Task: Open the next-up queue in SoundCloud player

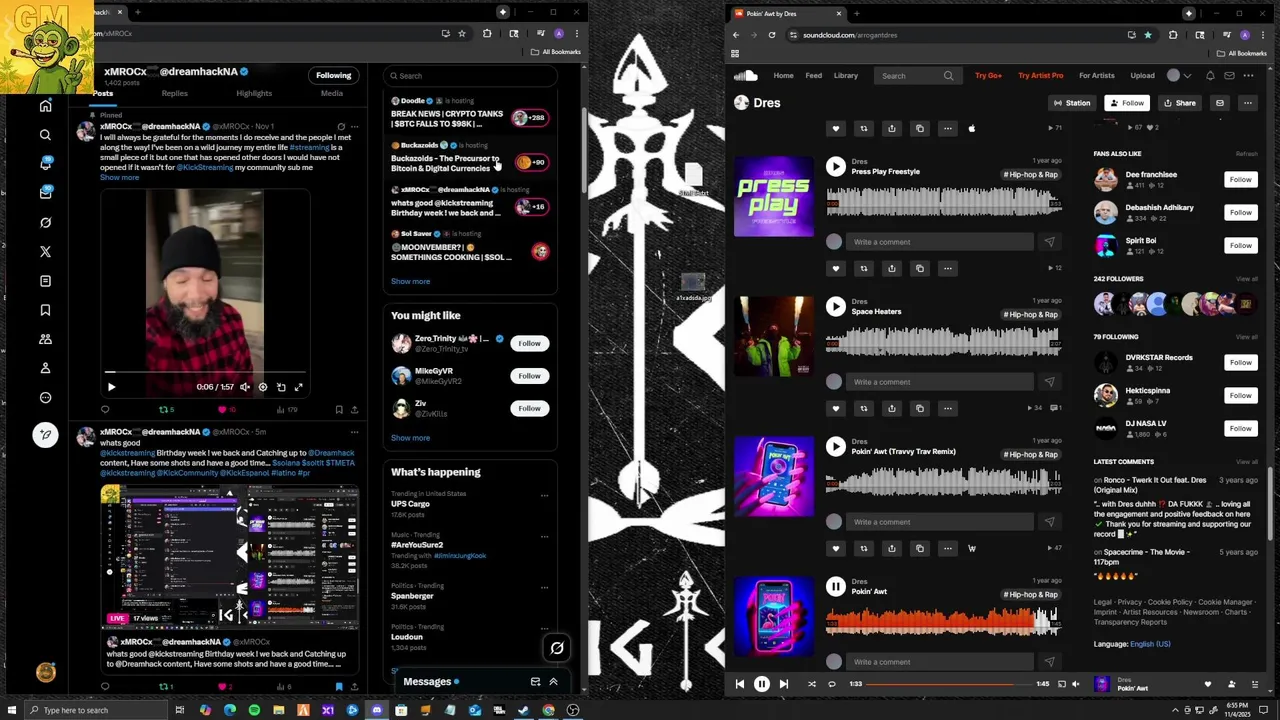Action: tap(1254, 684)
